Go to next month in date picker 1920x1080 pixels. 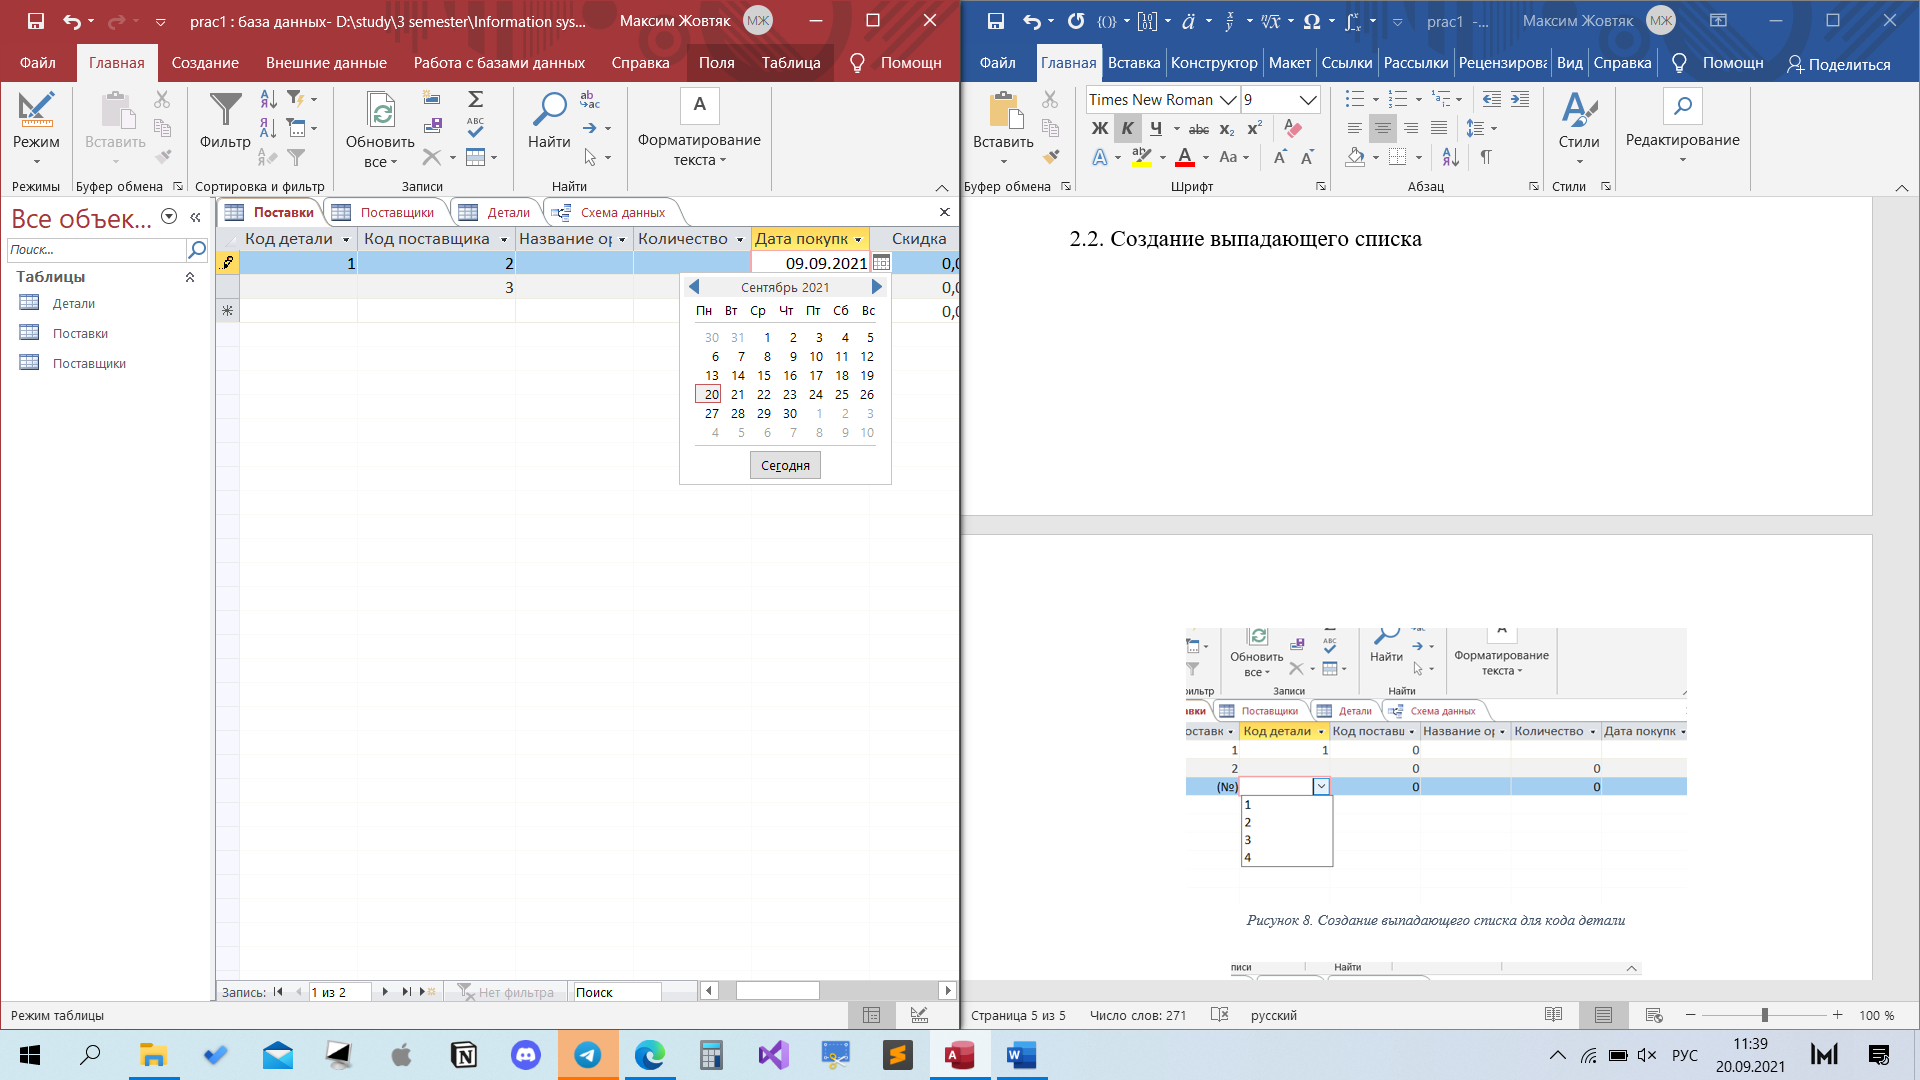pos(876,287)
